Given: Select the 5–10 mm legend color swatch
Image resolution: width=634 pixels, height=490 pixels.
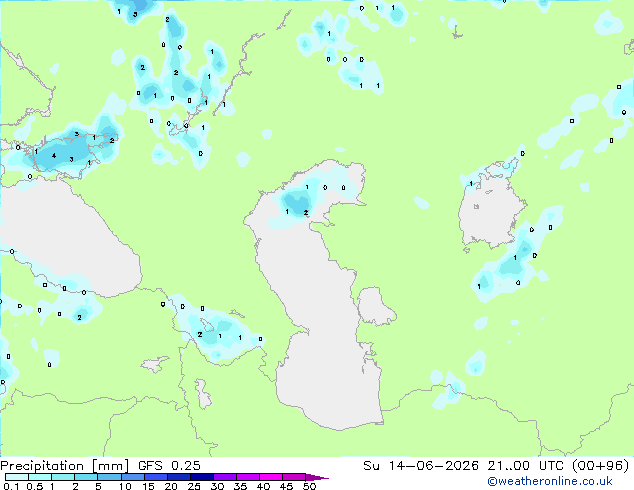Looking at the screenshot, I should [x=109, y=477].
